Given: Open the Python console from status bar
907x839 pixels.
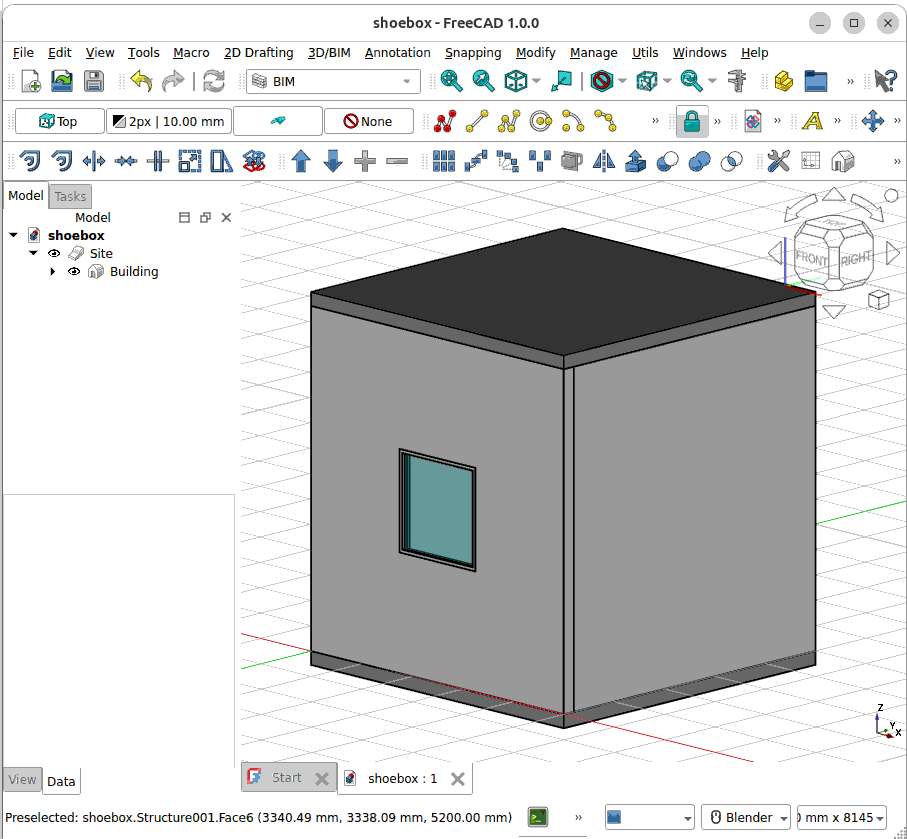Looking at the screenshot, I should click(538, 817).
